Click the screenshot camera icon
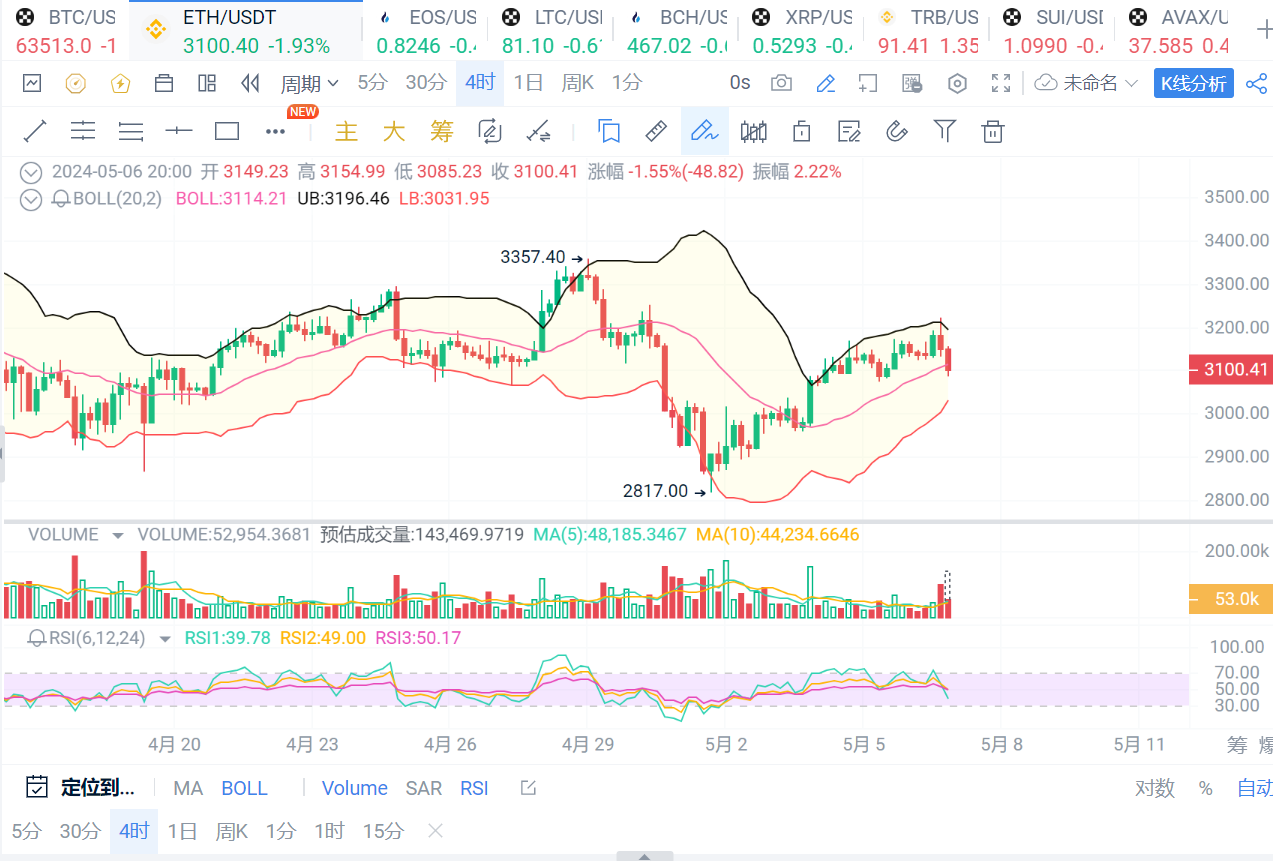Image resolution: width=1273 pixels, height=861 pixels. (x=782, y=83)
